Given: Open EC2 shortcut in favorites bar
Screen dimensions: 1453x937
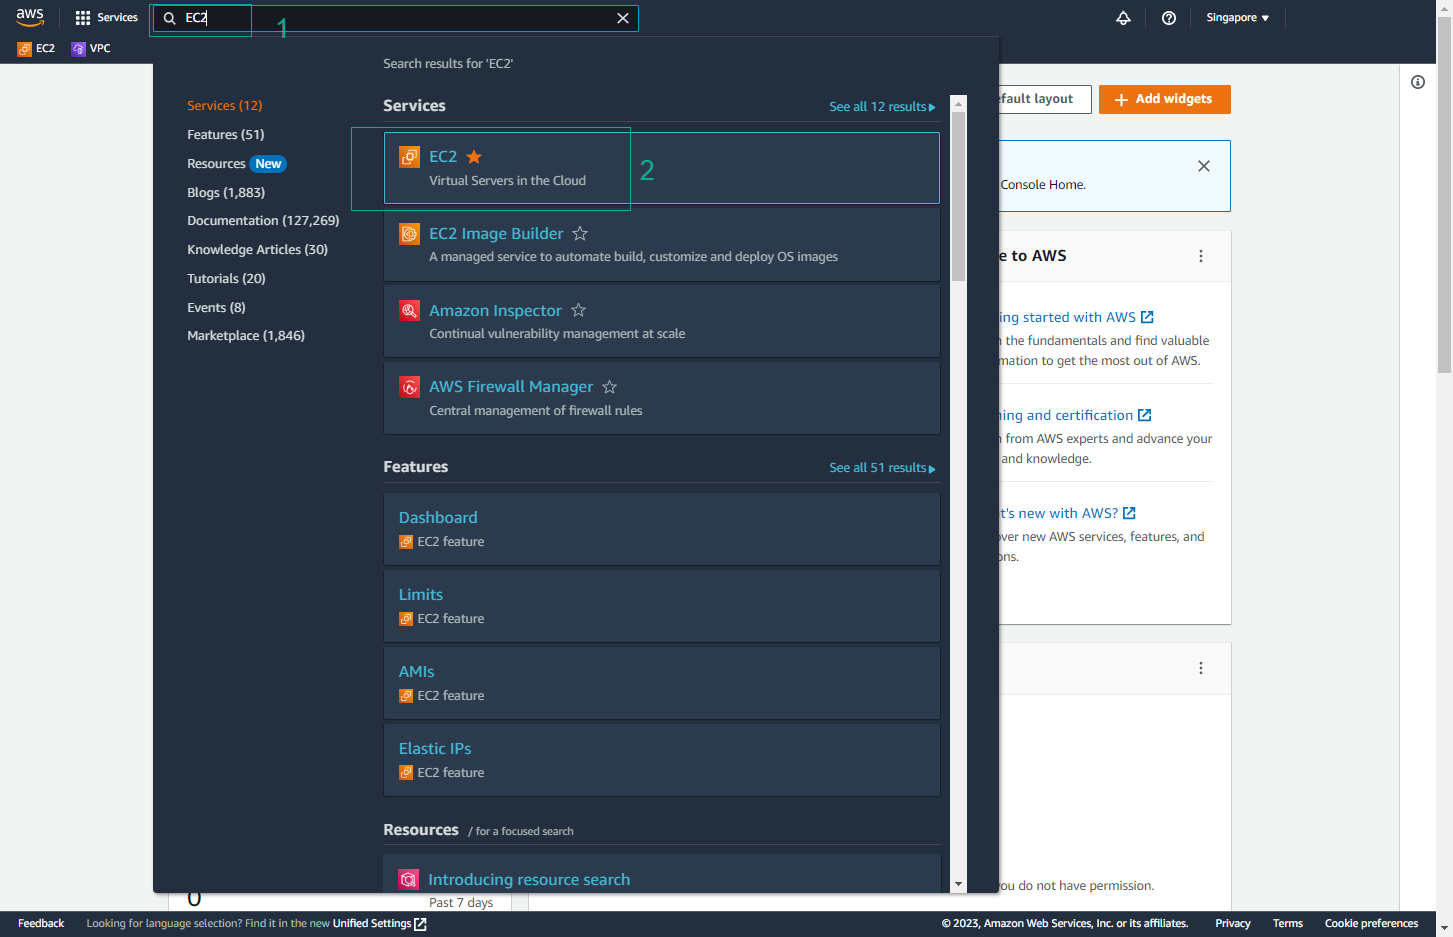Looking at the screenshot, I should (x=36, y=48).
